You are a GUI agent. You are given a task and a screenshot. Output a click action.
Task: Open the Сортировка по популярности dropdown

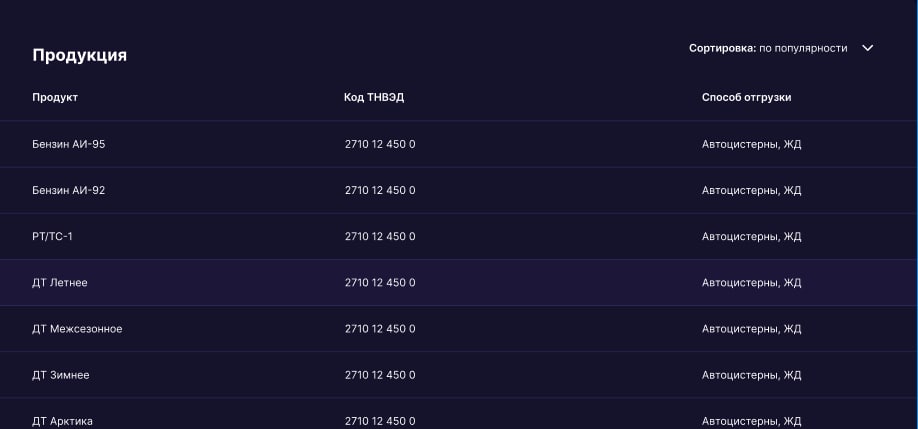click(781, 48)
